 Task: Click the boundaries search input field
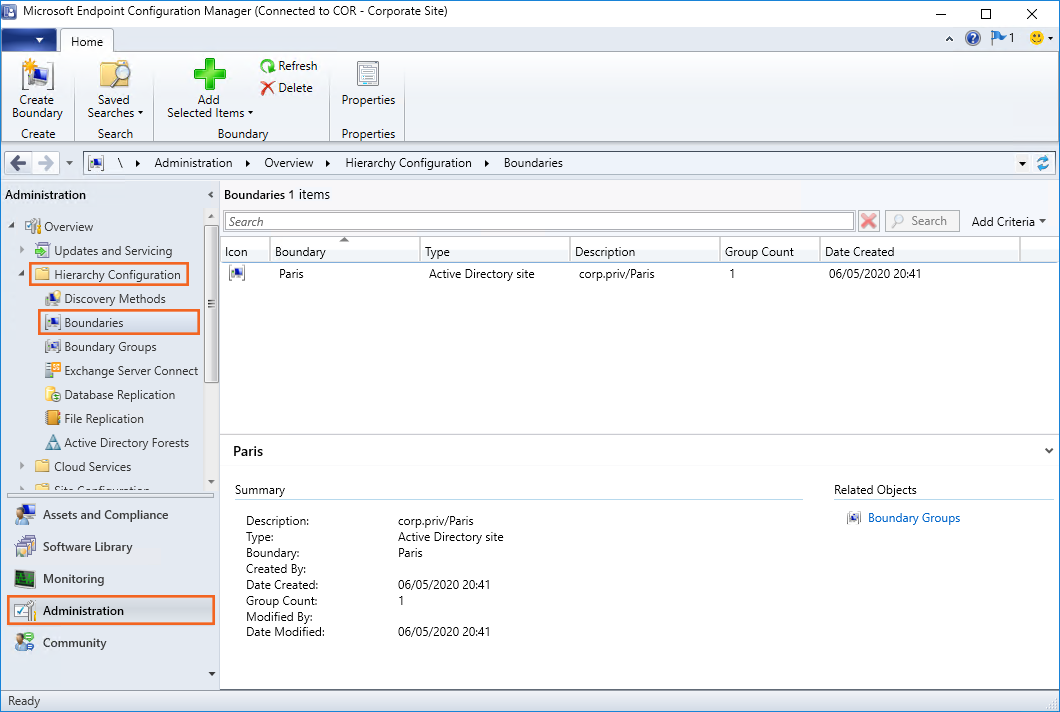[x=539, y=221]
